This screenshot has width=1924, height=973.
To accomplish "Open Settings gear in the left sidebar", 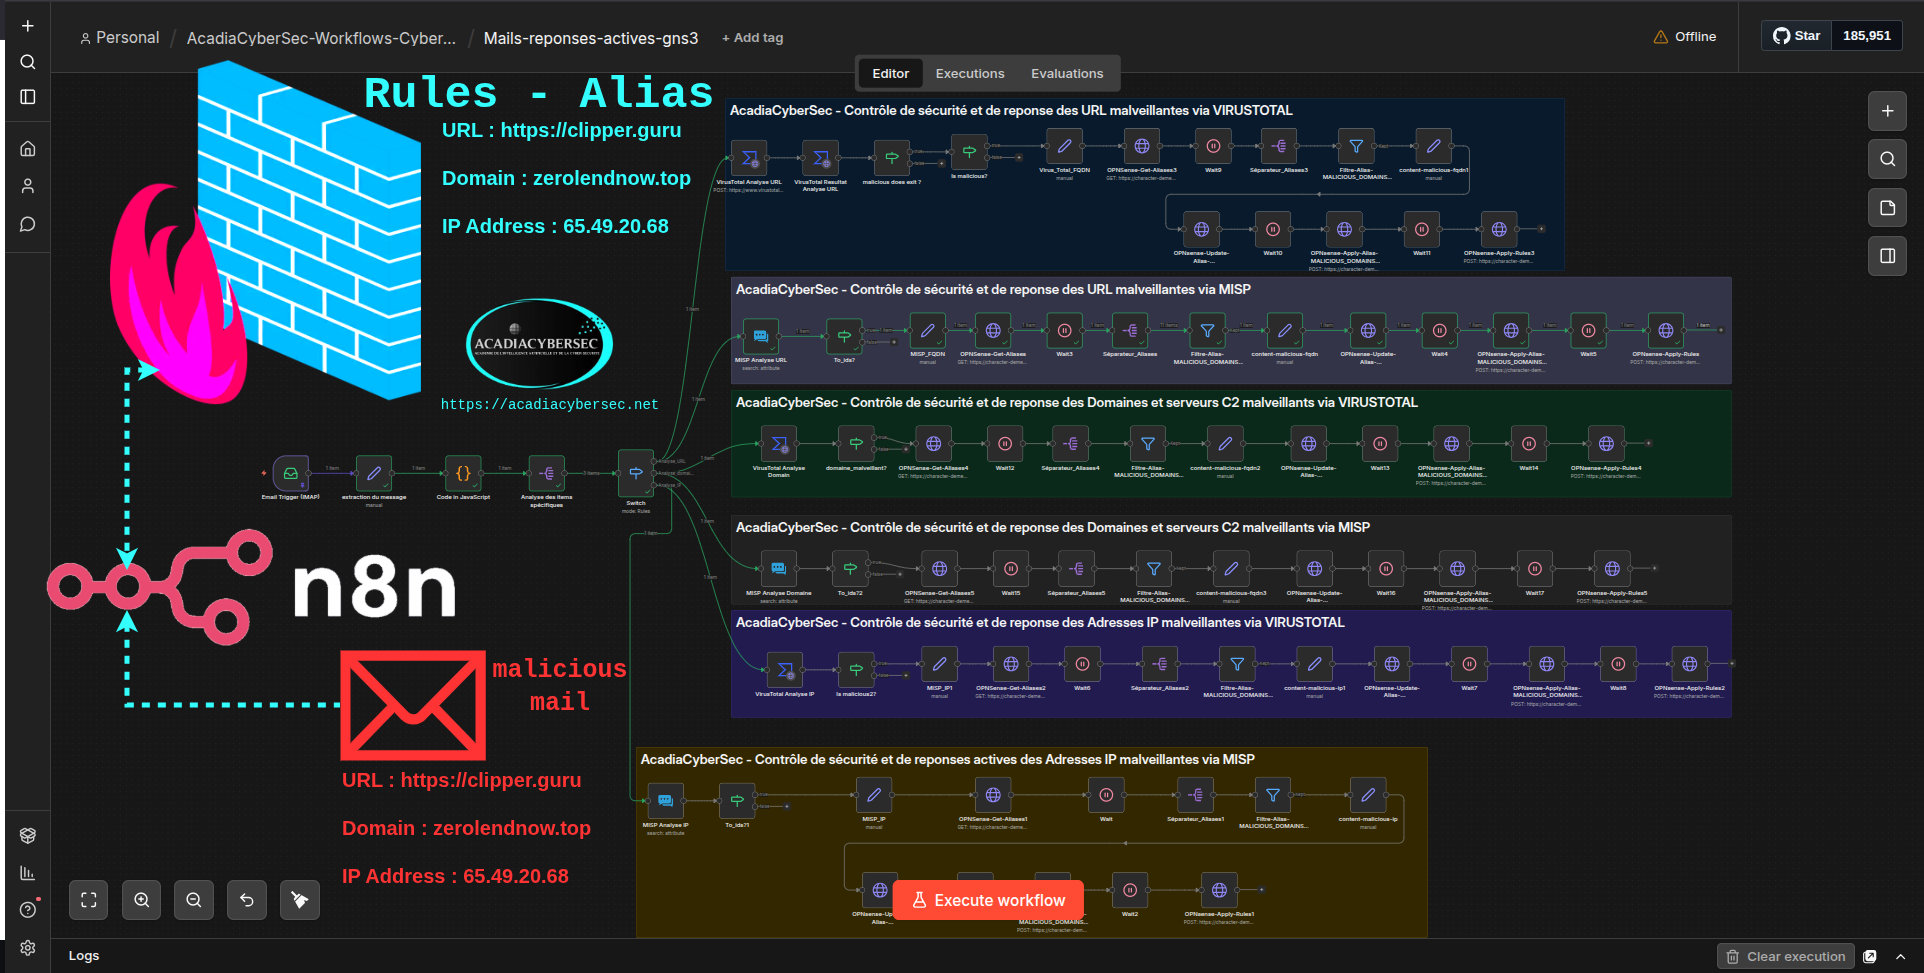I will [x=28, y=948].
